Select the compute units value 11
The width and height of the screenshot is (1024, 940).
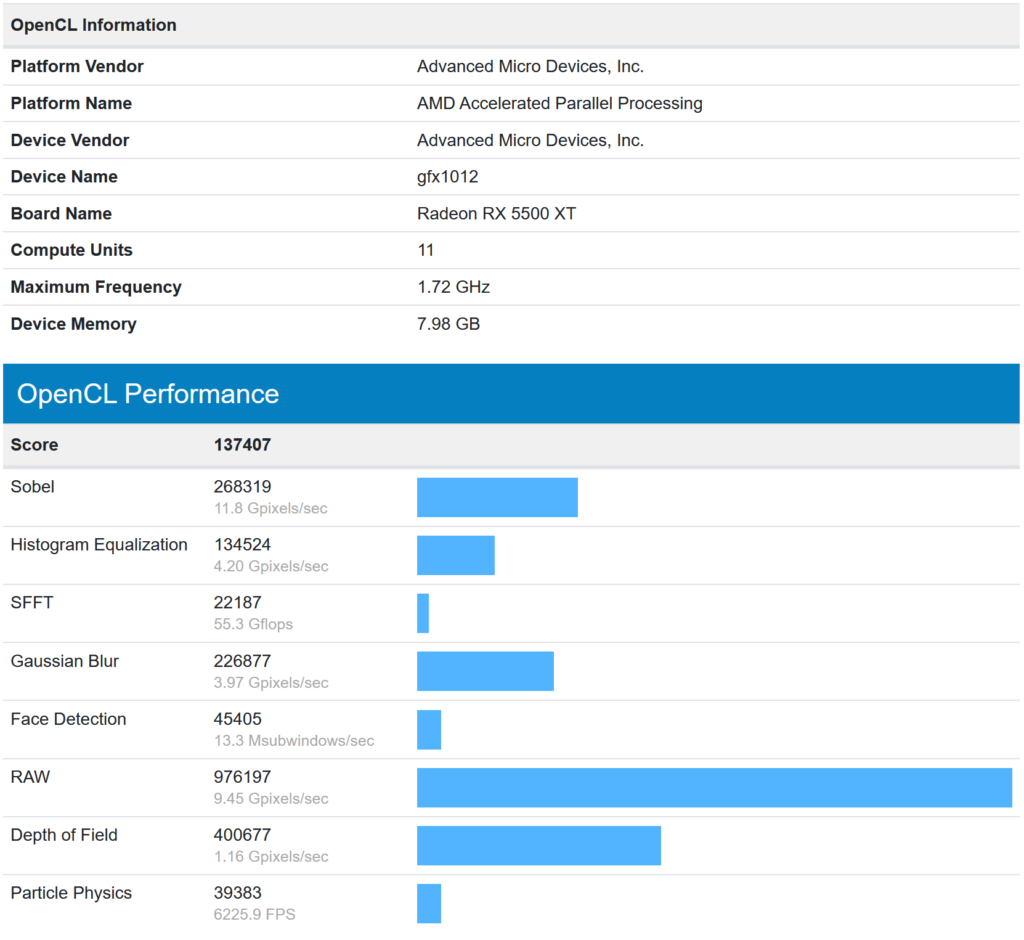coord(426,250)
